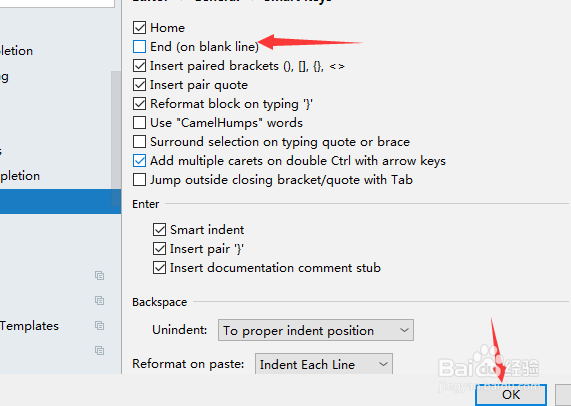Uncheck Smart indent under Enter
This screenshot has width=571, height=406.
[x=160, y=230]
